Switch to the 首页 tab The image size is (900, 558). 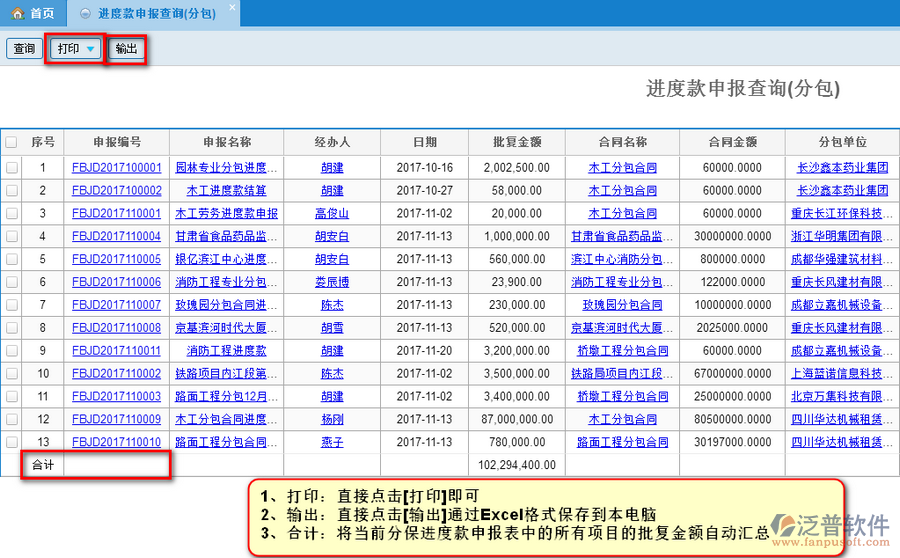pyautogui.click(x=33, y=13)
